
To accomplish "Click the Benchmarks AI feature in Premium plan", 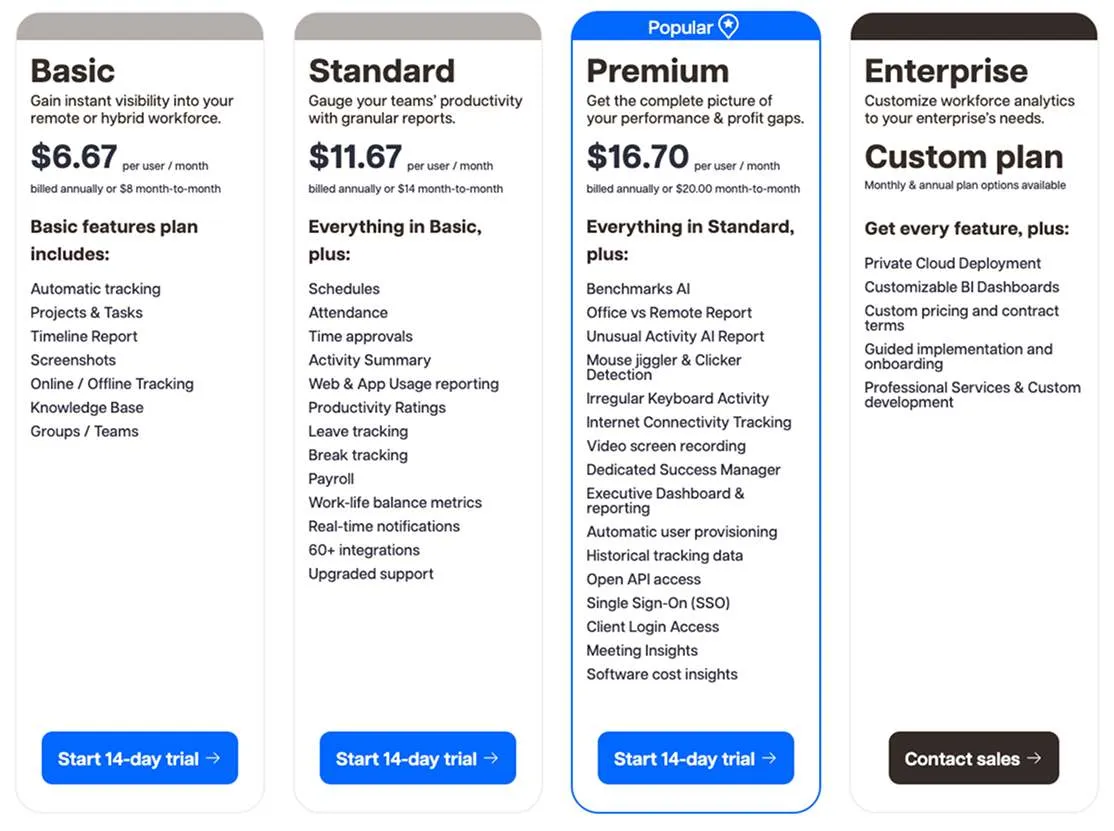I will point(638,288).
